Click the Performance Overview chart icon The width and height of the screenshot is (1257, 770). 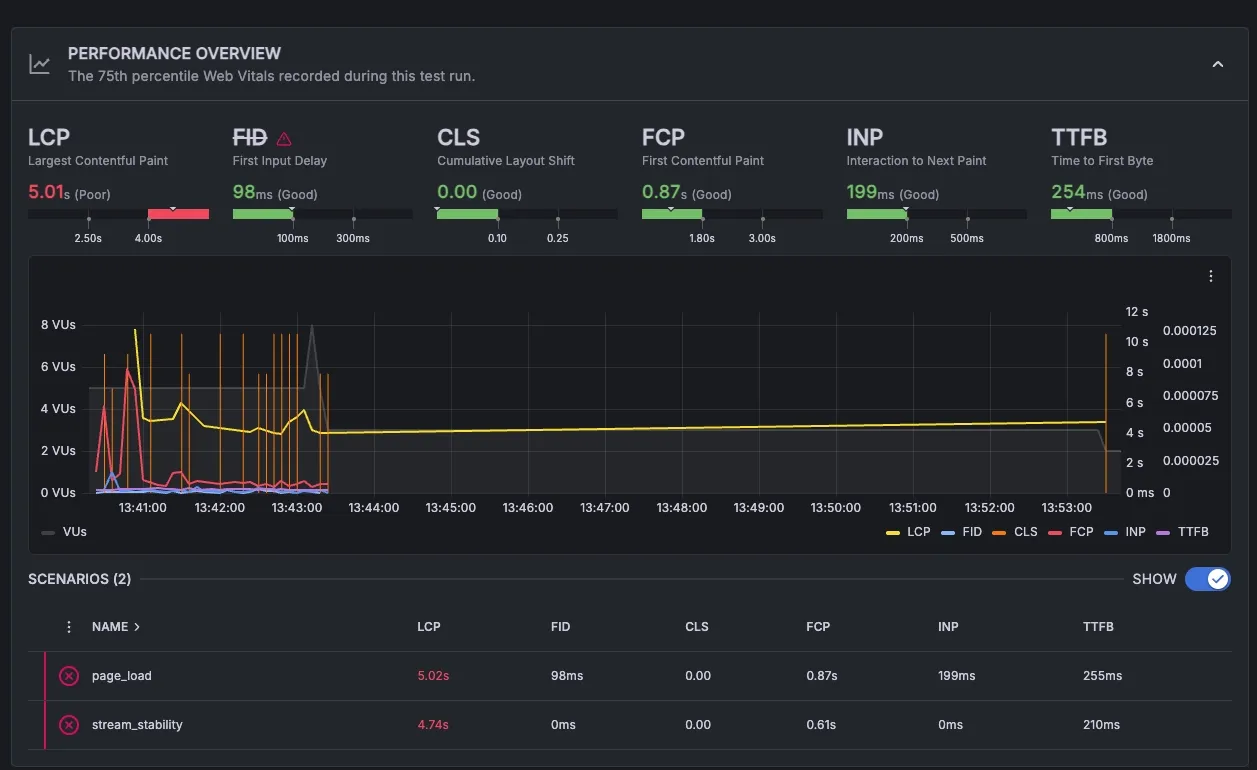[40, 65]
